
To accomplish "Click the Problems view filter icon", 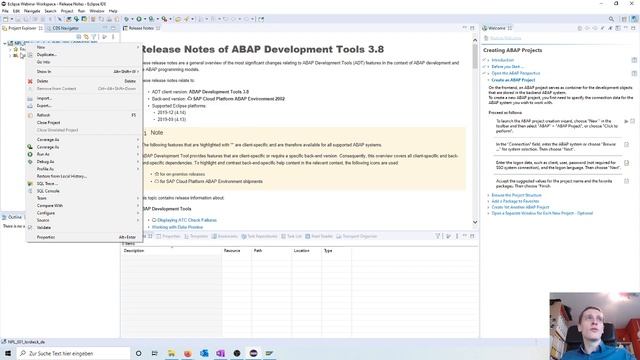I will tap(438, 236).
